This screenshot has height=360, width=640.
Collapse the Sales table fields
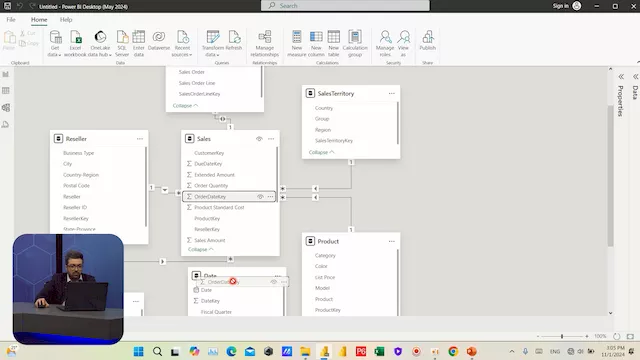200,249
